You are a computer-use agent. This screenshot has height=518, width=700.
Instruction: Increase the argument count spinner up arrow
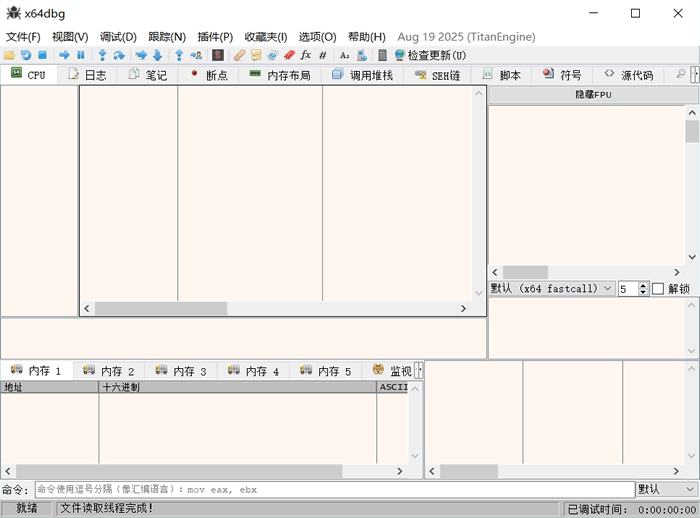tap(643, 285)
